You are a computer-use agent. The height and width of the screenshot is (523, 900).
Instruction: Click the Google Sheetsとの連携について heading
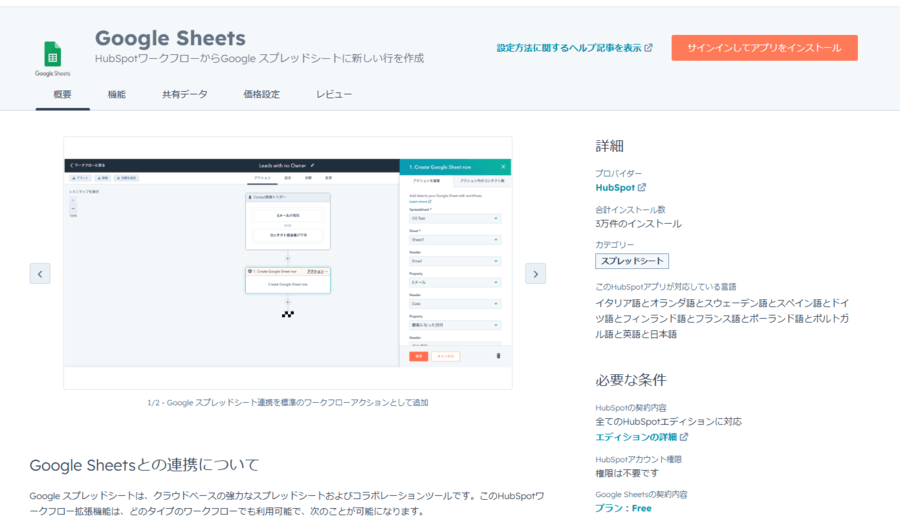(x=144, y=465)
